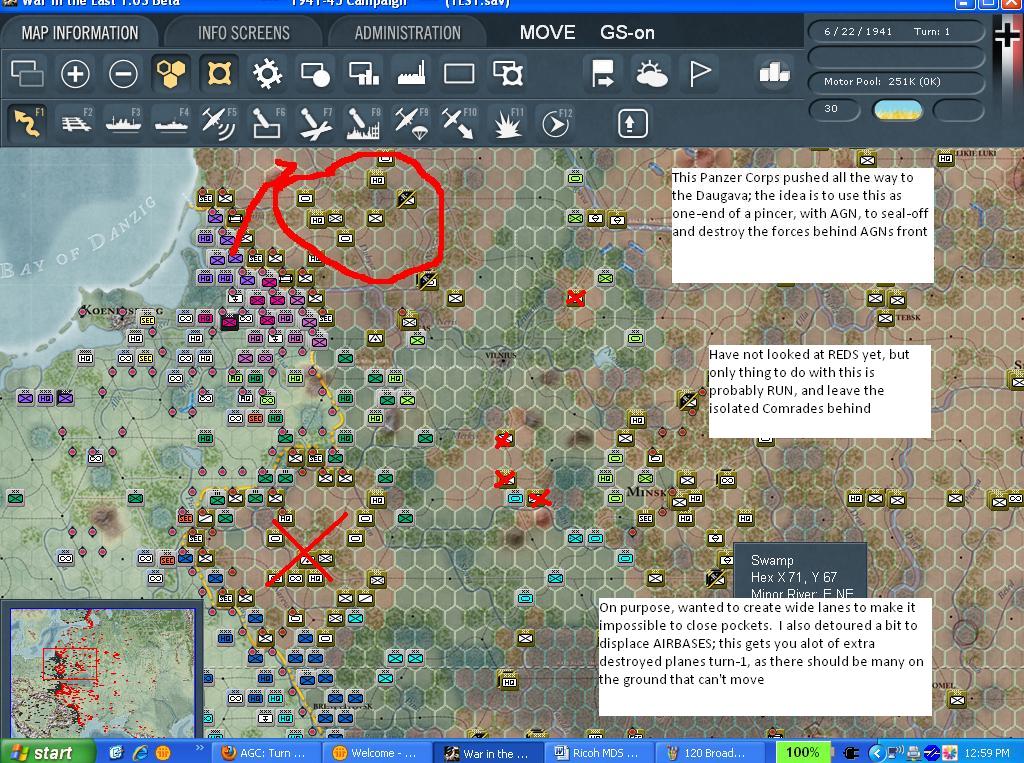The width and height of the screenshot is (1024, 763).
Task: Click the F12 arrow button
Action: coord(556,123)
